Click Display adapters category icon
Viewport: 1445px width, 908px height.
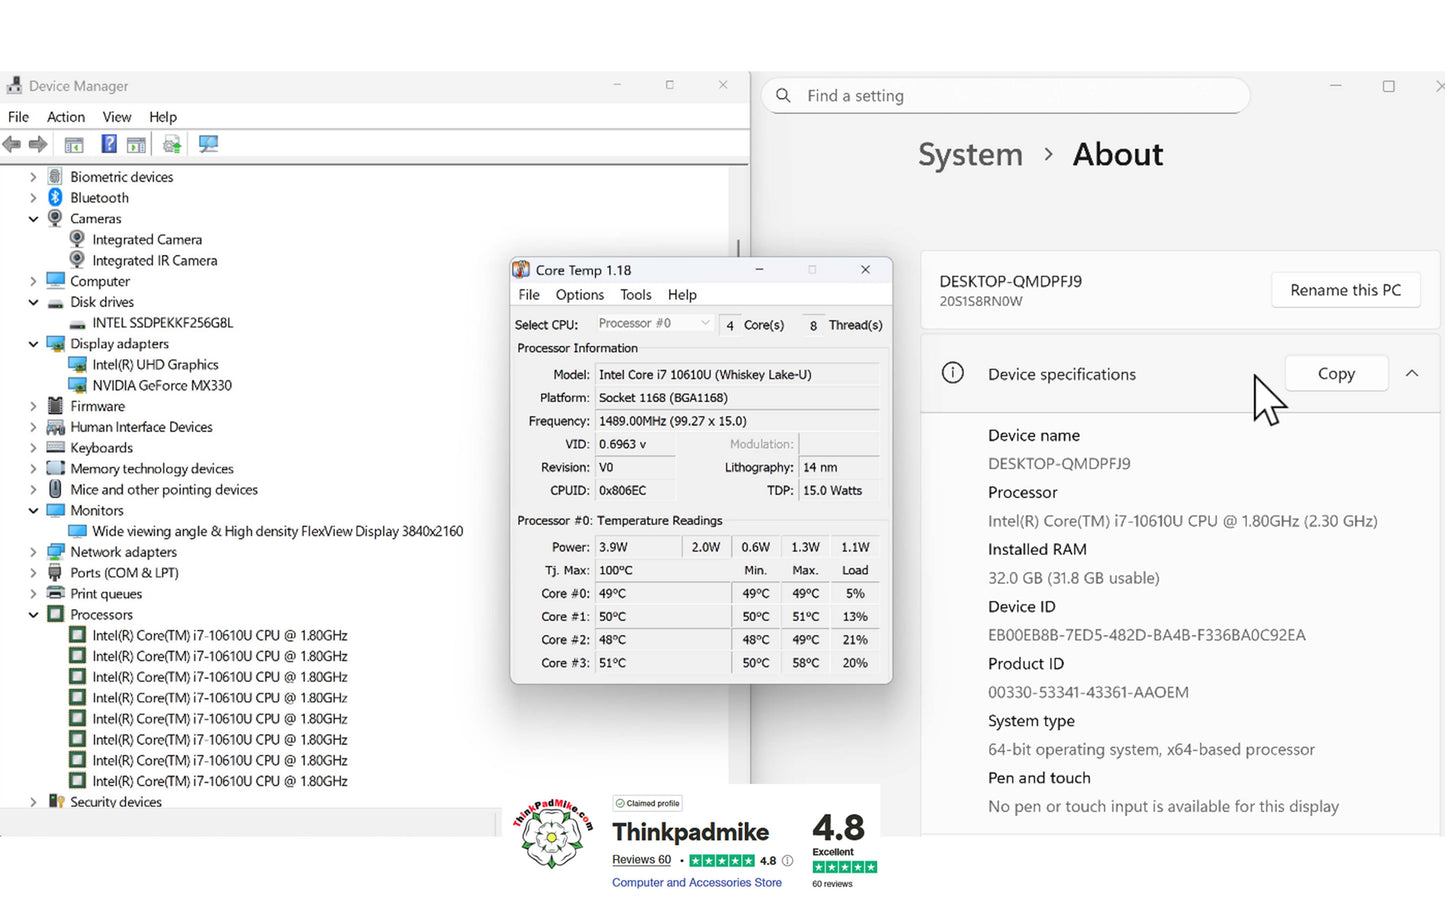(55, 344)
